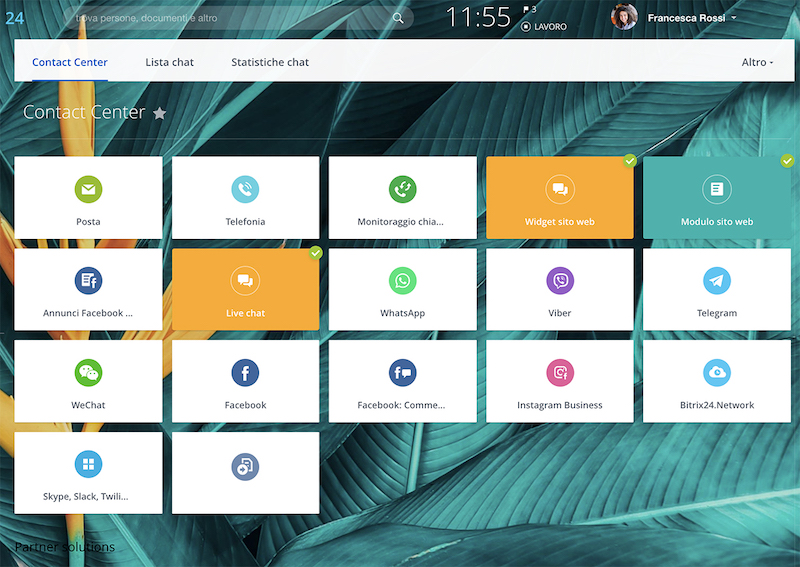This screenshot has height=567, width=800.
Task: Switch to the Lista chat tab
Action: (x=169, y=62)
